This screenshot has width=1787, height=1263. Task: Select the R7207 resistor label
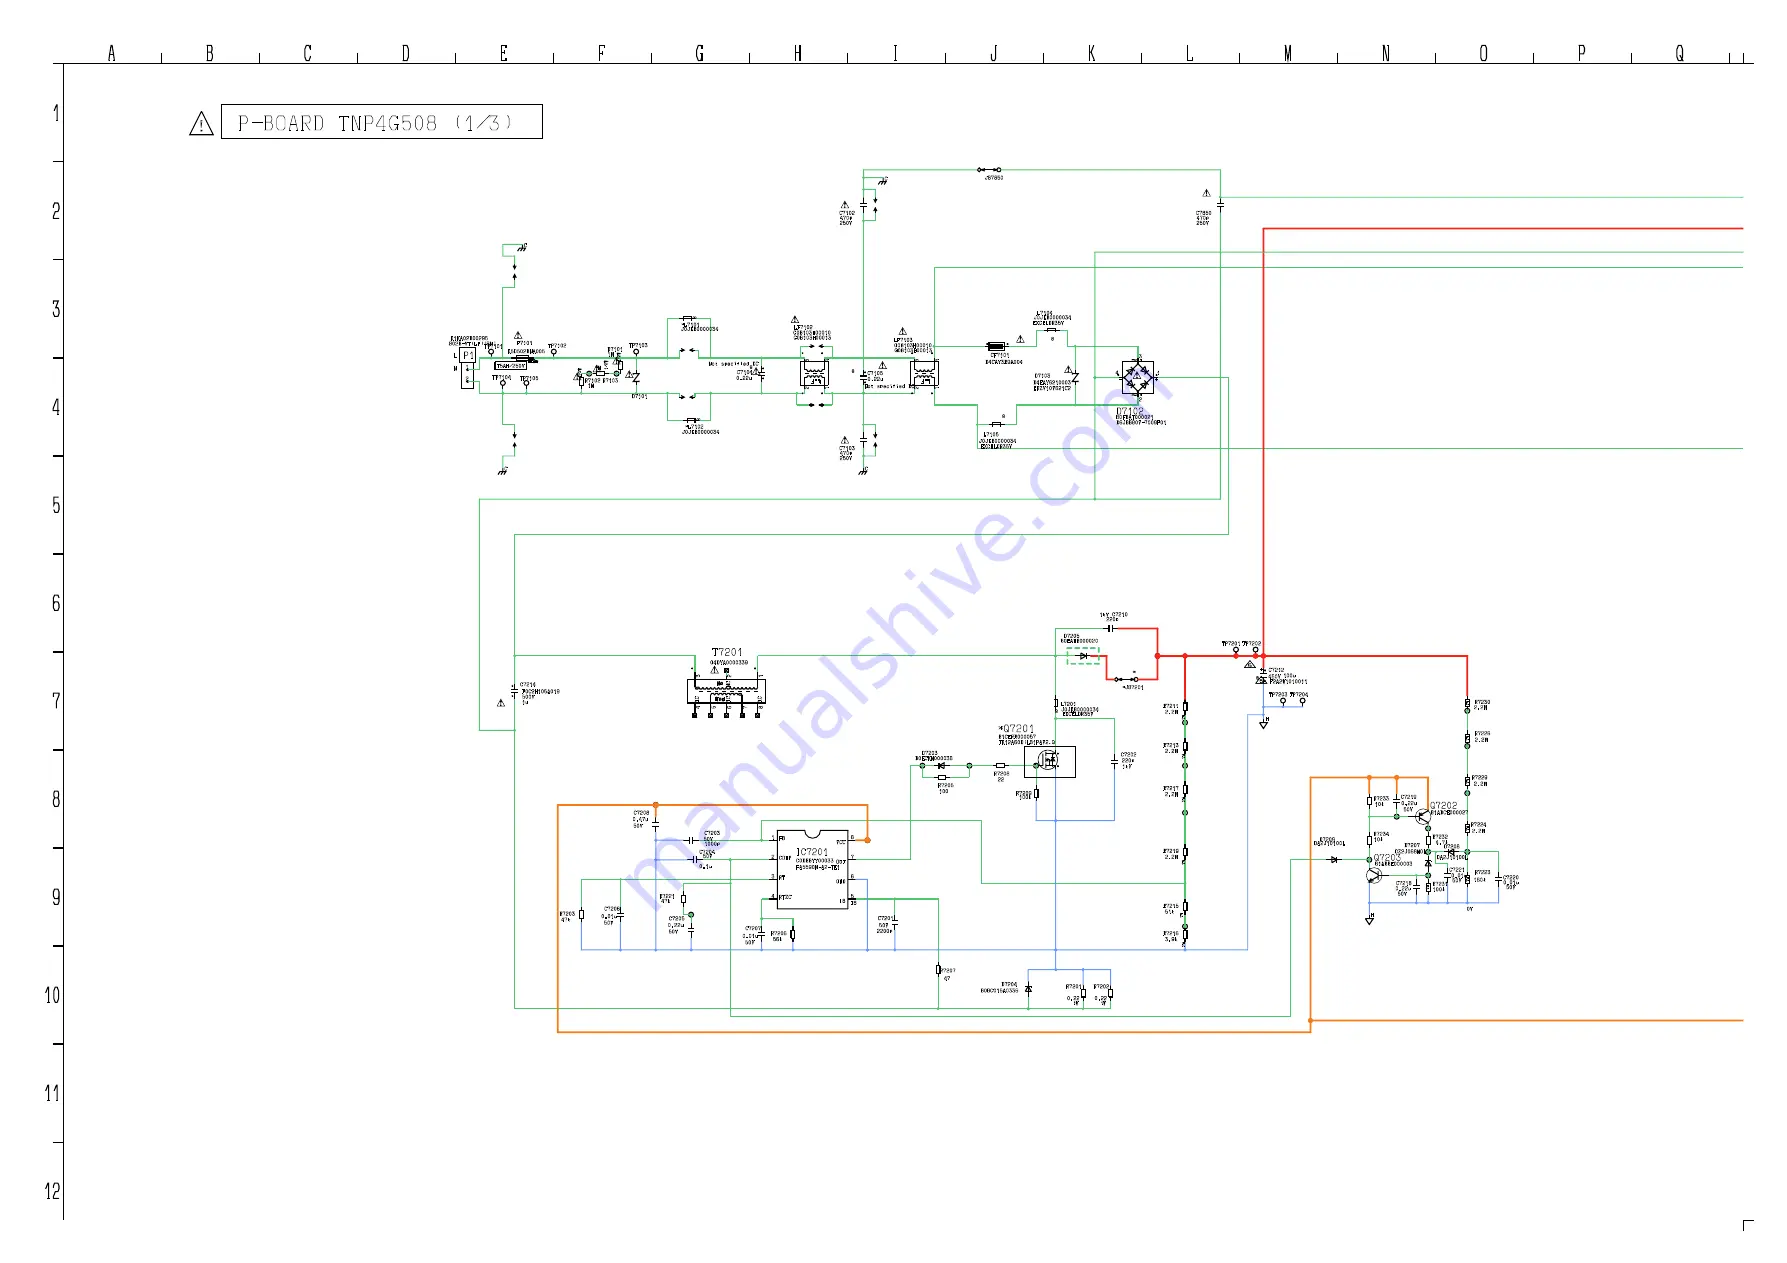point(948,970)
